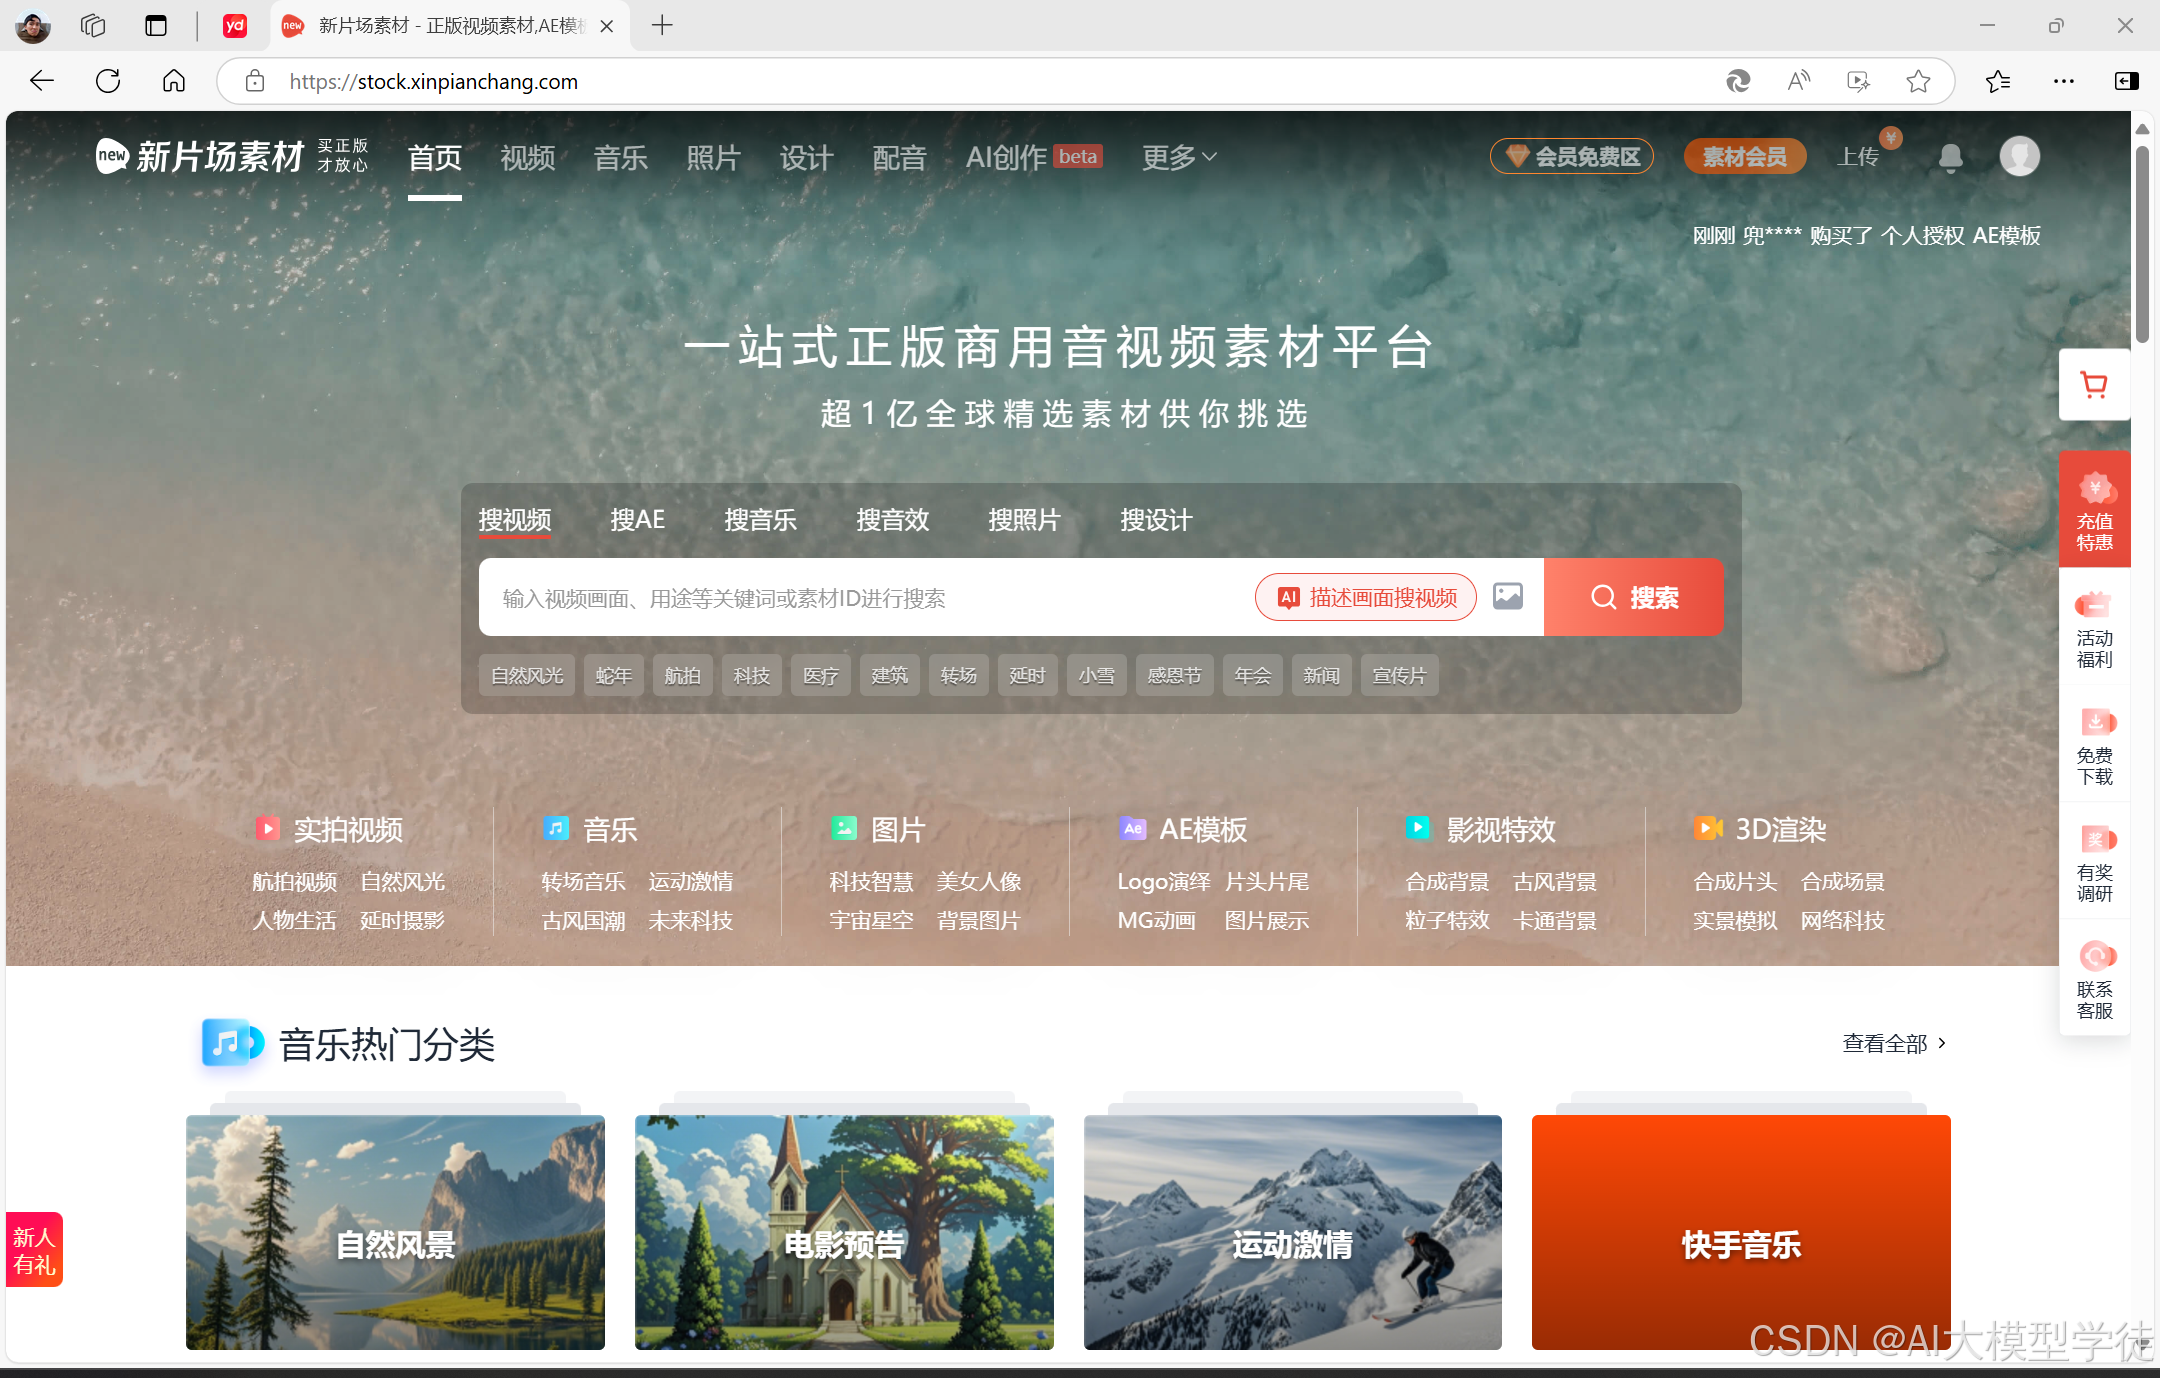The height and width of the screenshot is (1378, 2160).
Task: Open browser Settings and more menu
Action: [2063, 81]
